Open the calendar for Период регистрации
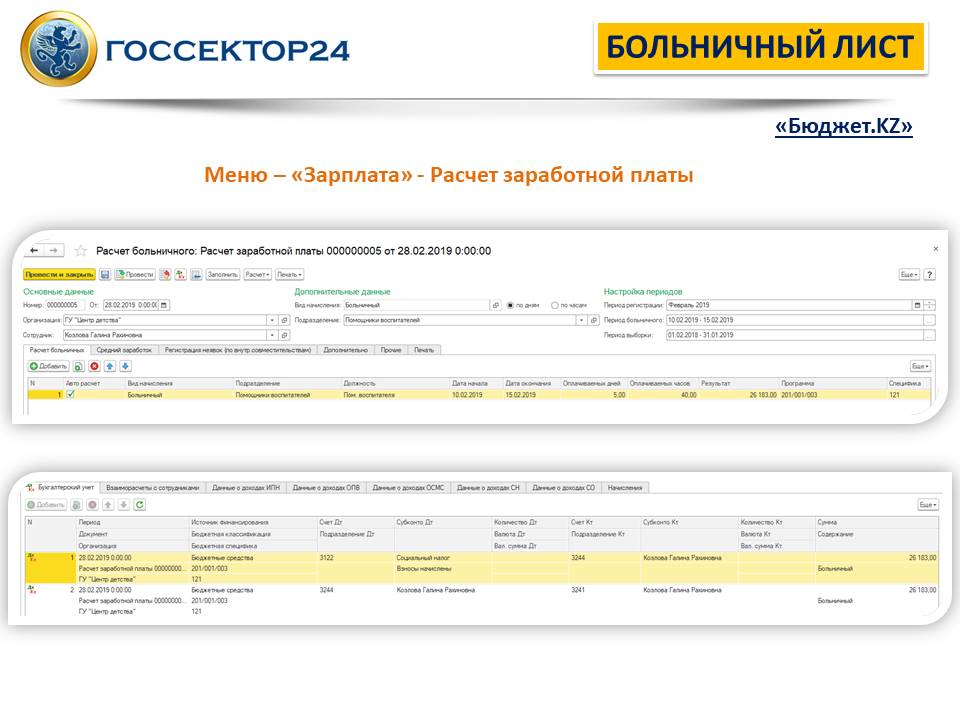 click(917, 305)
